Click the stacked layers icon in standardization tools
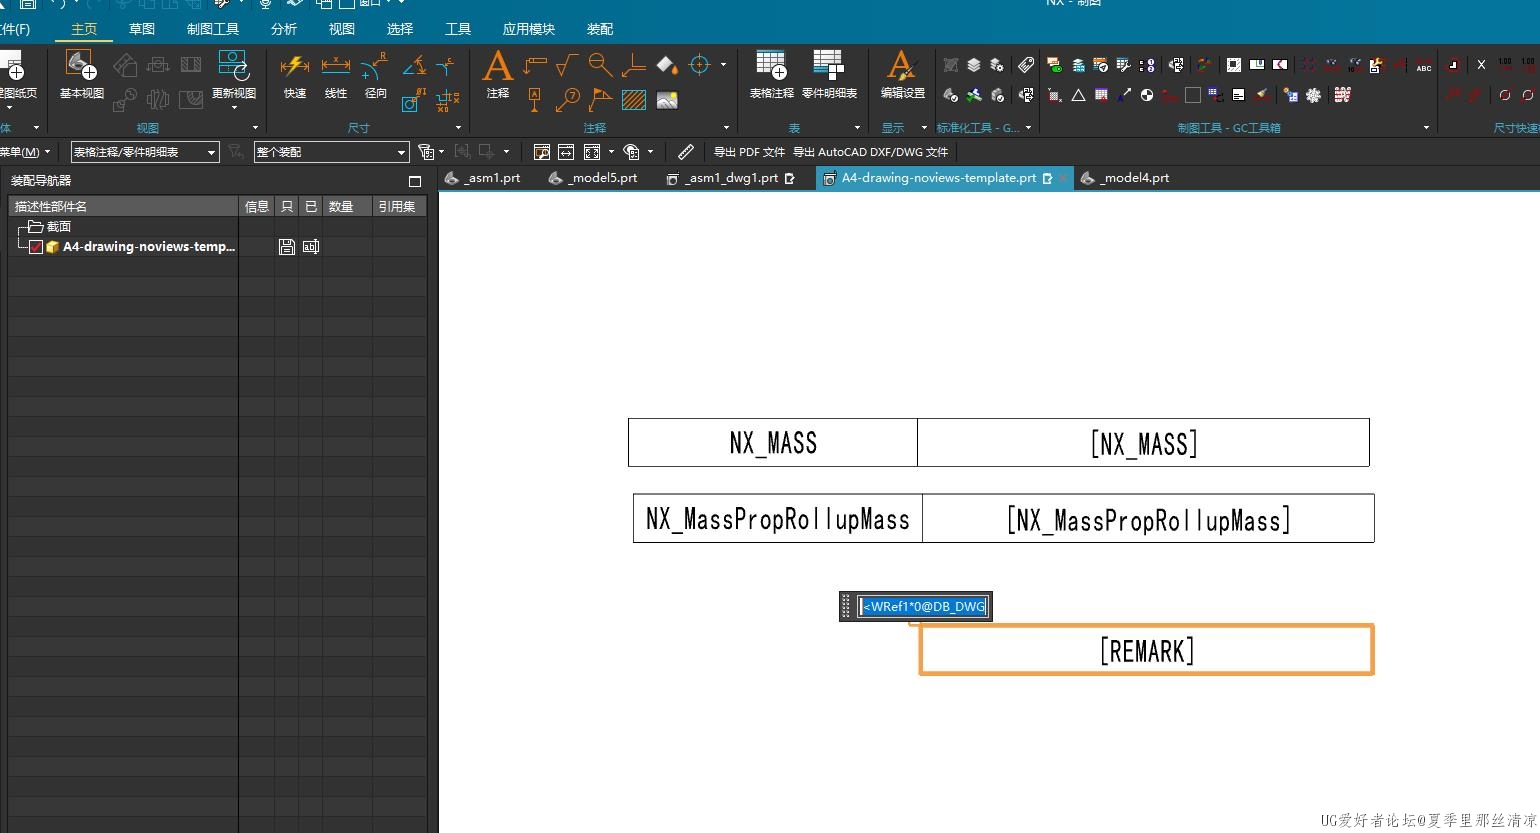 point(974,65)
